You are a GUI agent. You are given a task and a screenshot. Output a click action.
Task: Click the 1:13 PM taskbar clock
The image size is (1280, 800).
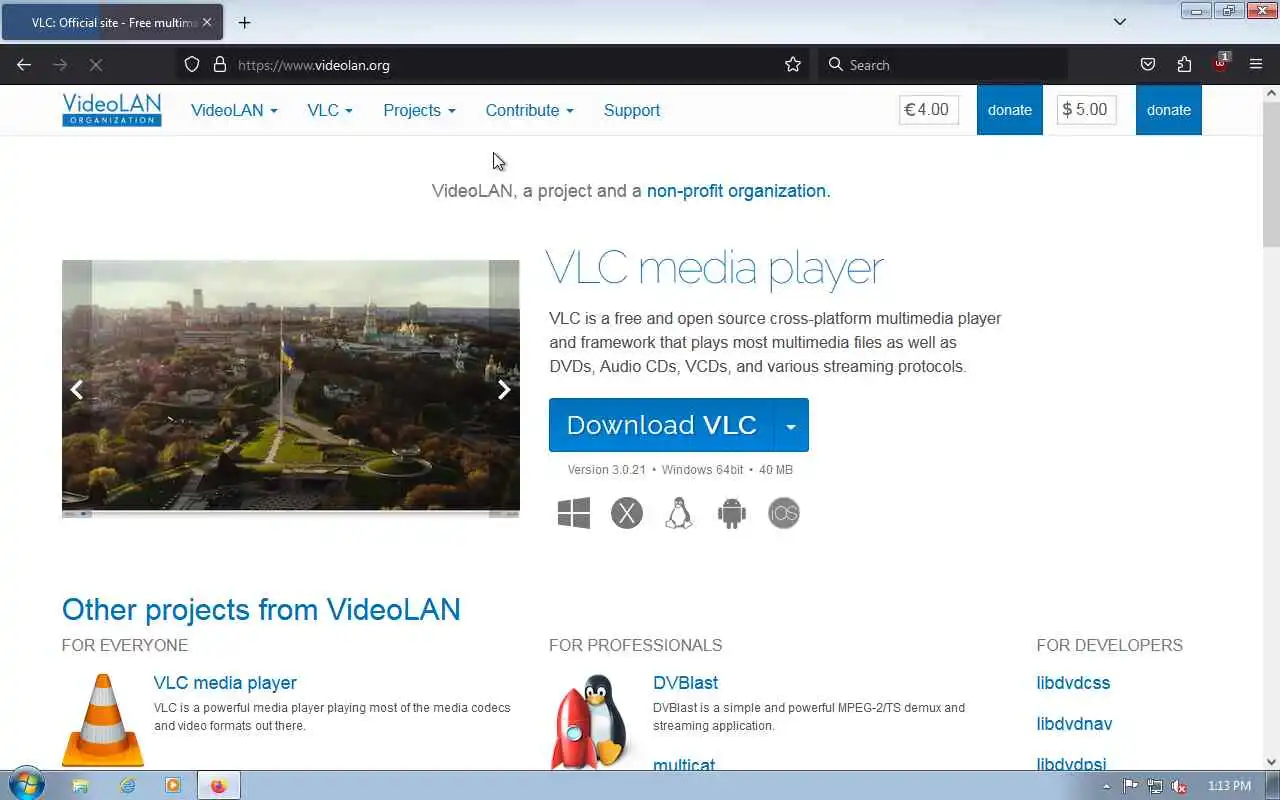click(1229, 786)
